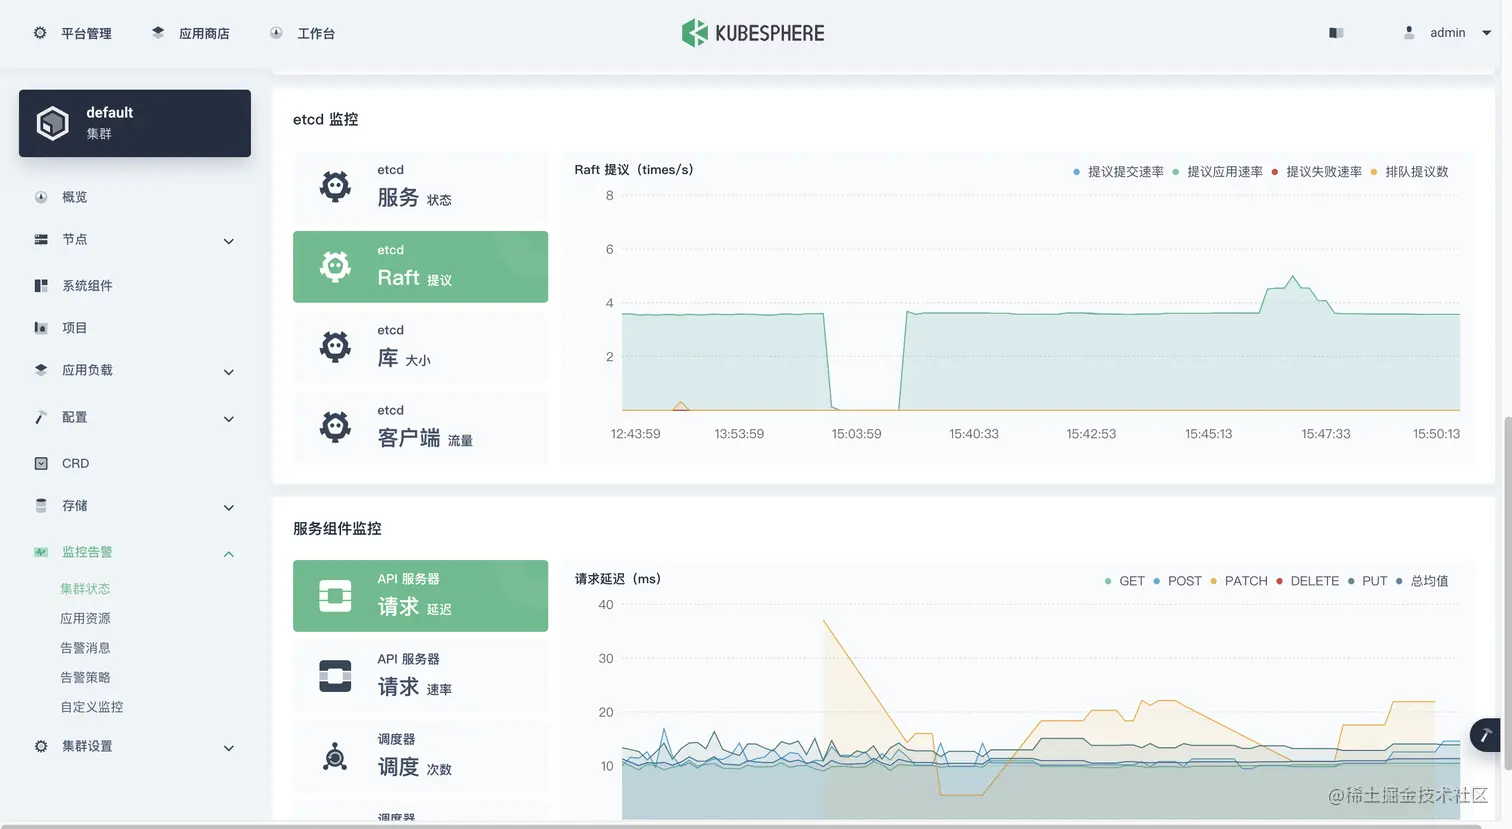Expand the 配置 menu chevron
The height and width of the screenshot is (829, 1512).
(228, 419)
